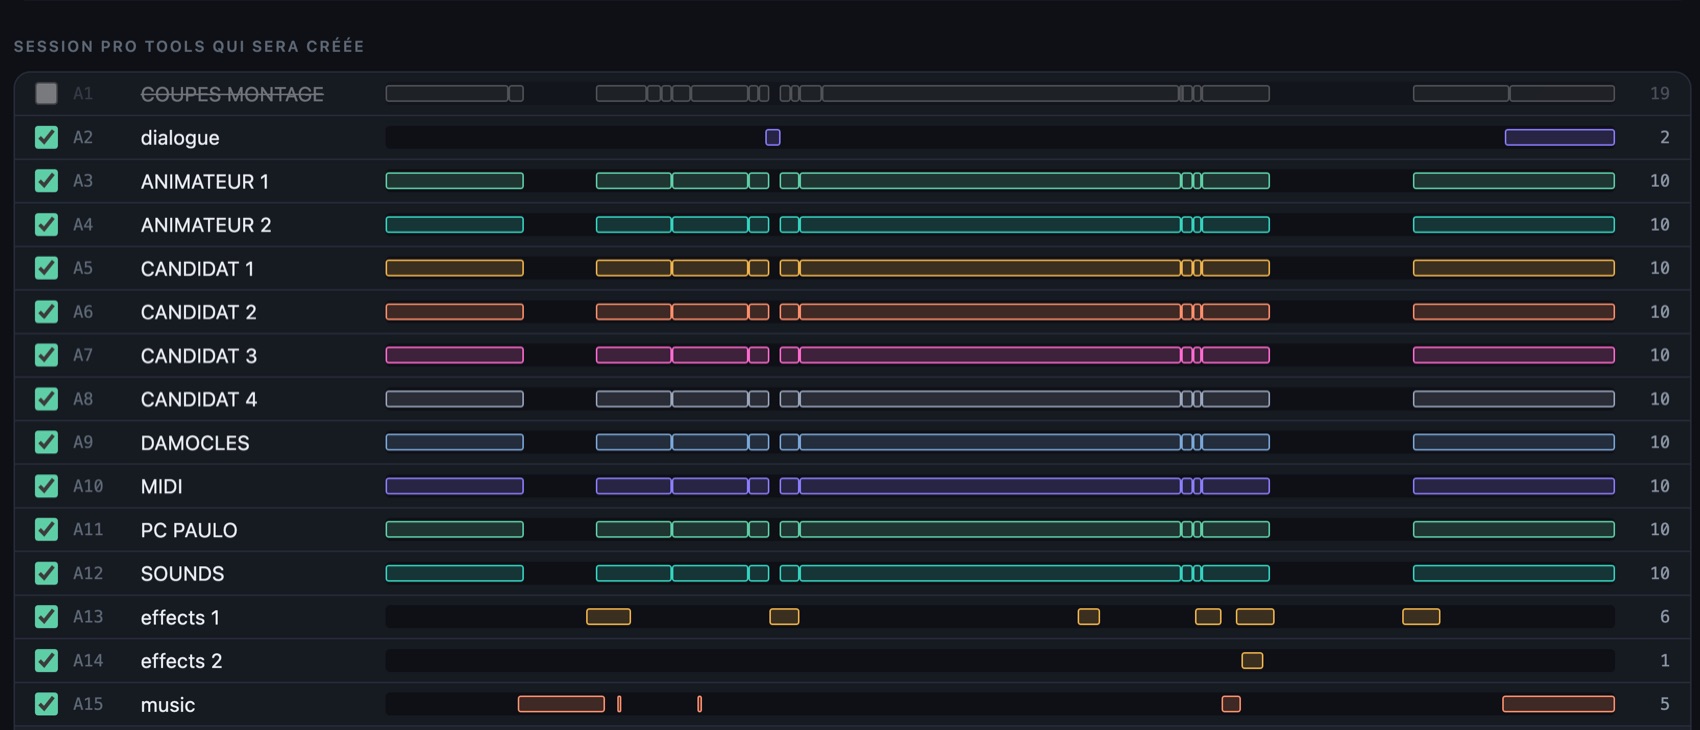Select the longest SOUNDS clip
1700x730 pixels.
(990, 573)
